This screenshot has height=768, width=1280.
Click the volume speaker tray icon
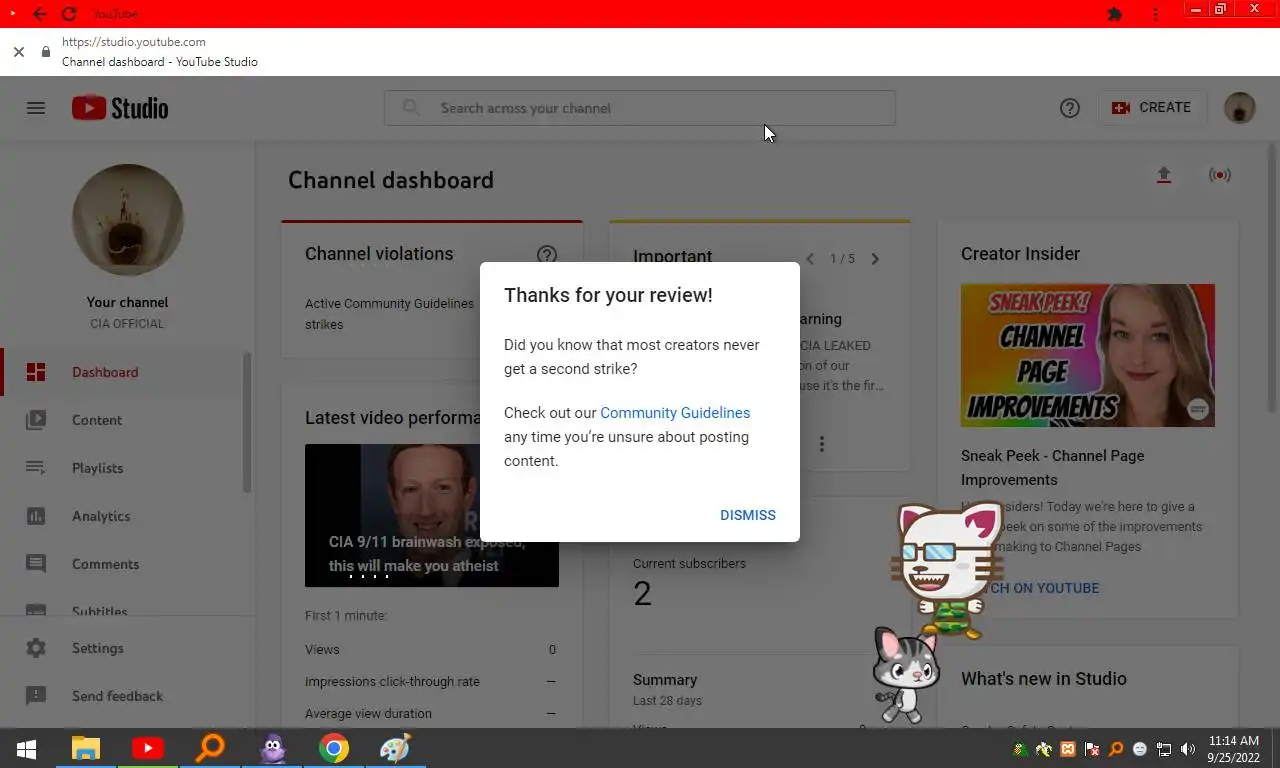click(1188, 749)
